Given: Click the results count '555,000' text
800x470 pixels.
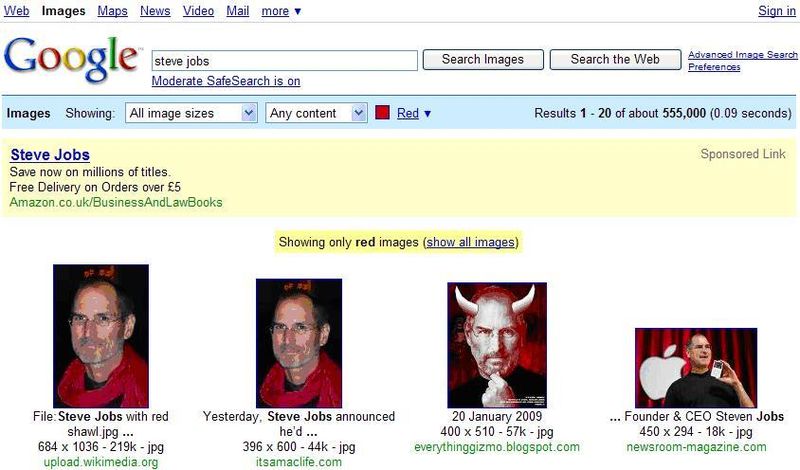Looking at the screenshot, I should pos(684,113).
